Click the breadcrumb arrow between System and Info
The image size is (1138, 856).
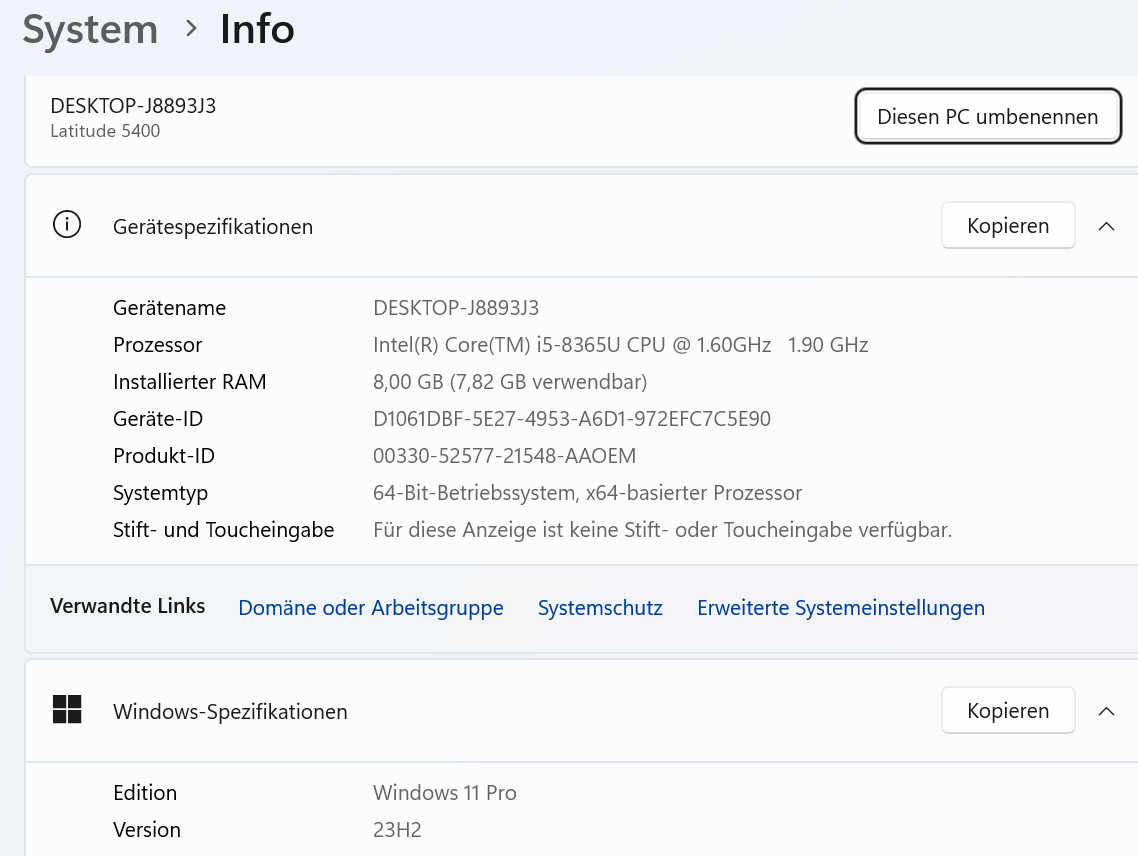point(190,29)
